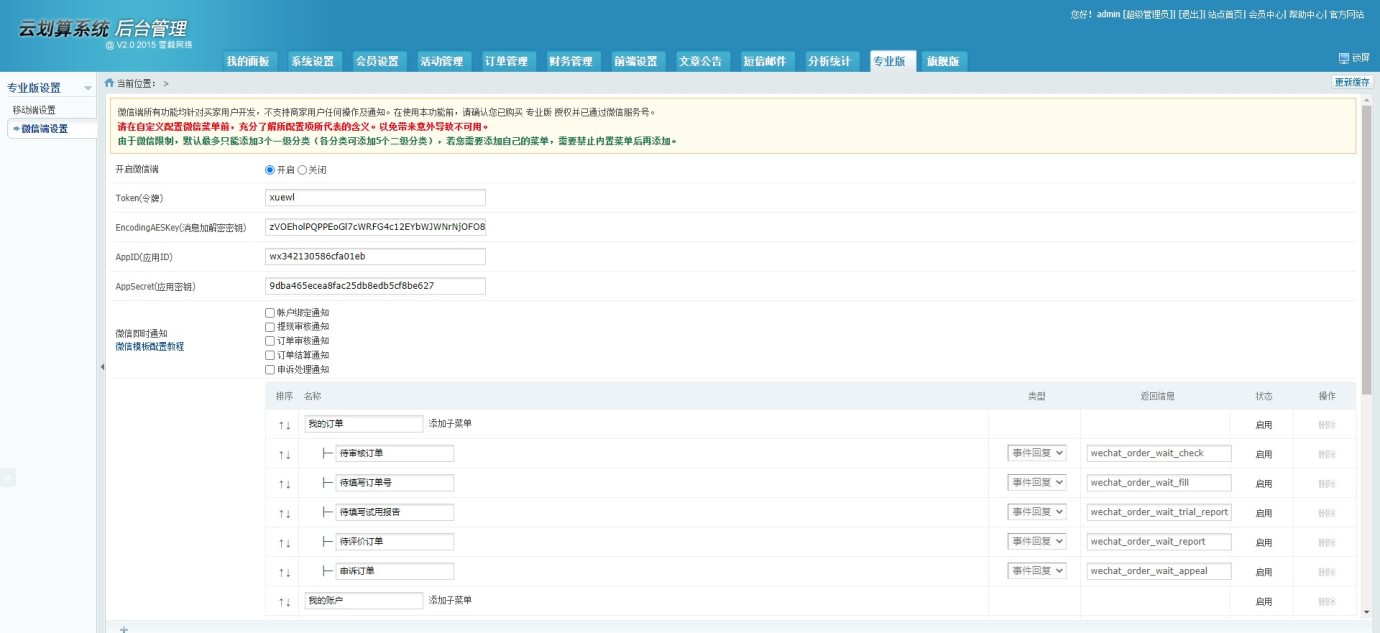Screen dimensions: 1380x633
Task: Click the 启用 status in the 申诉订单 row
Action: [1264, 572]
